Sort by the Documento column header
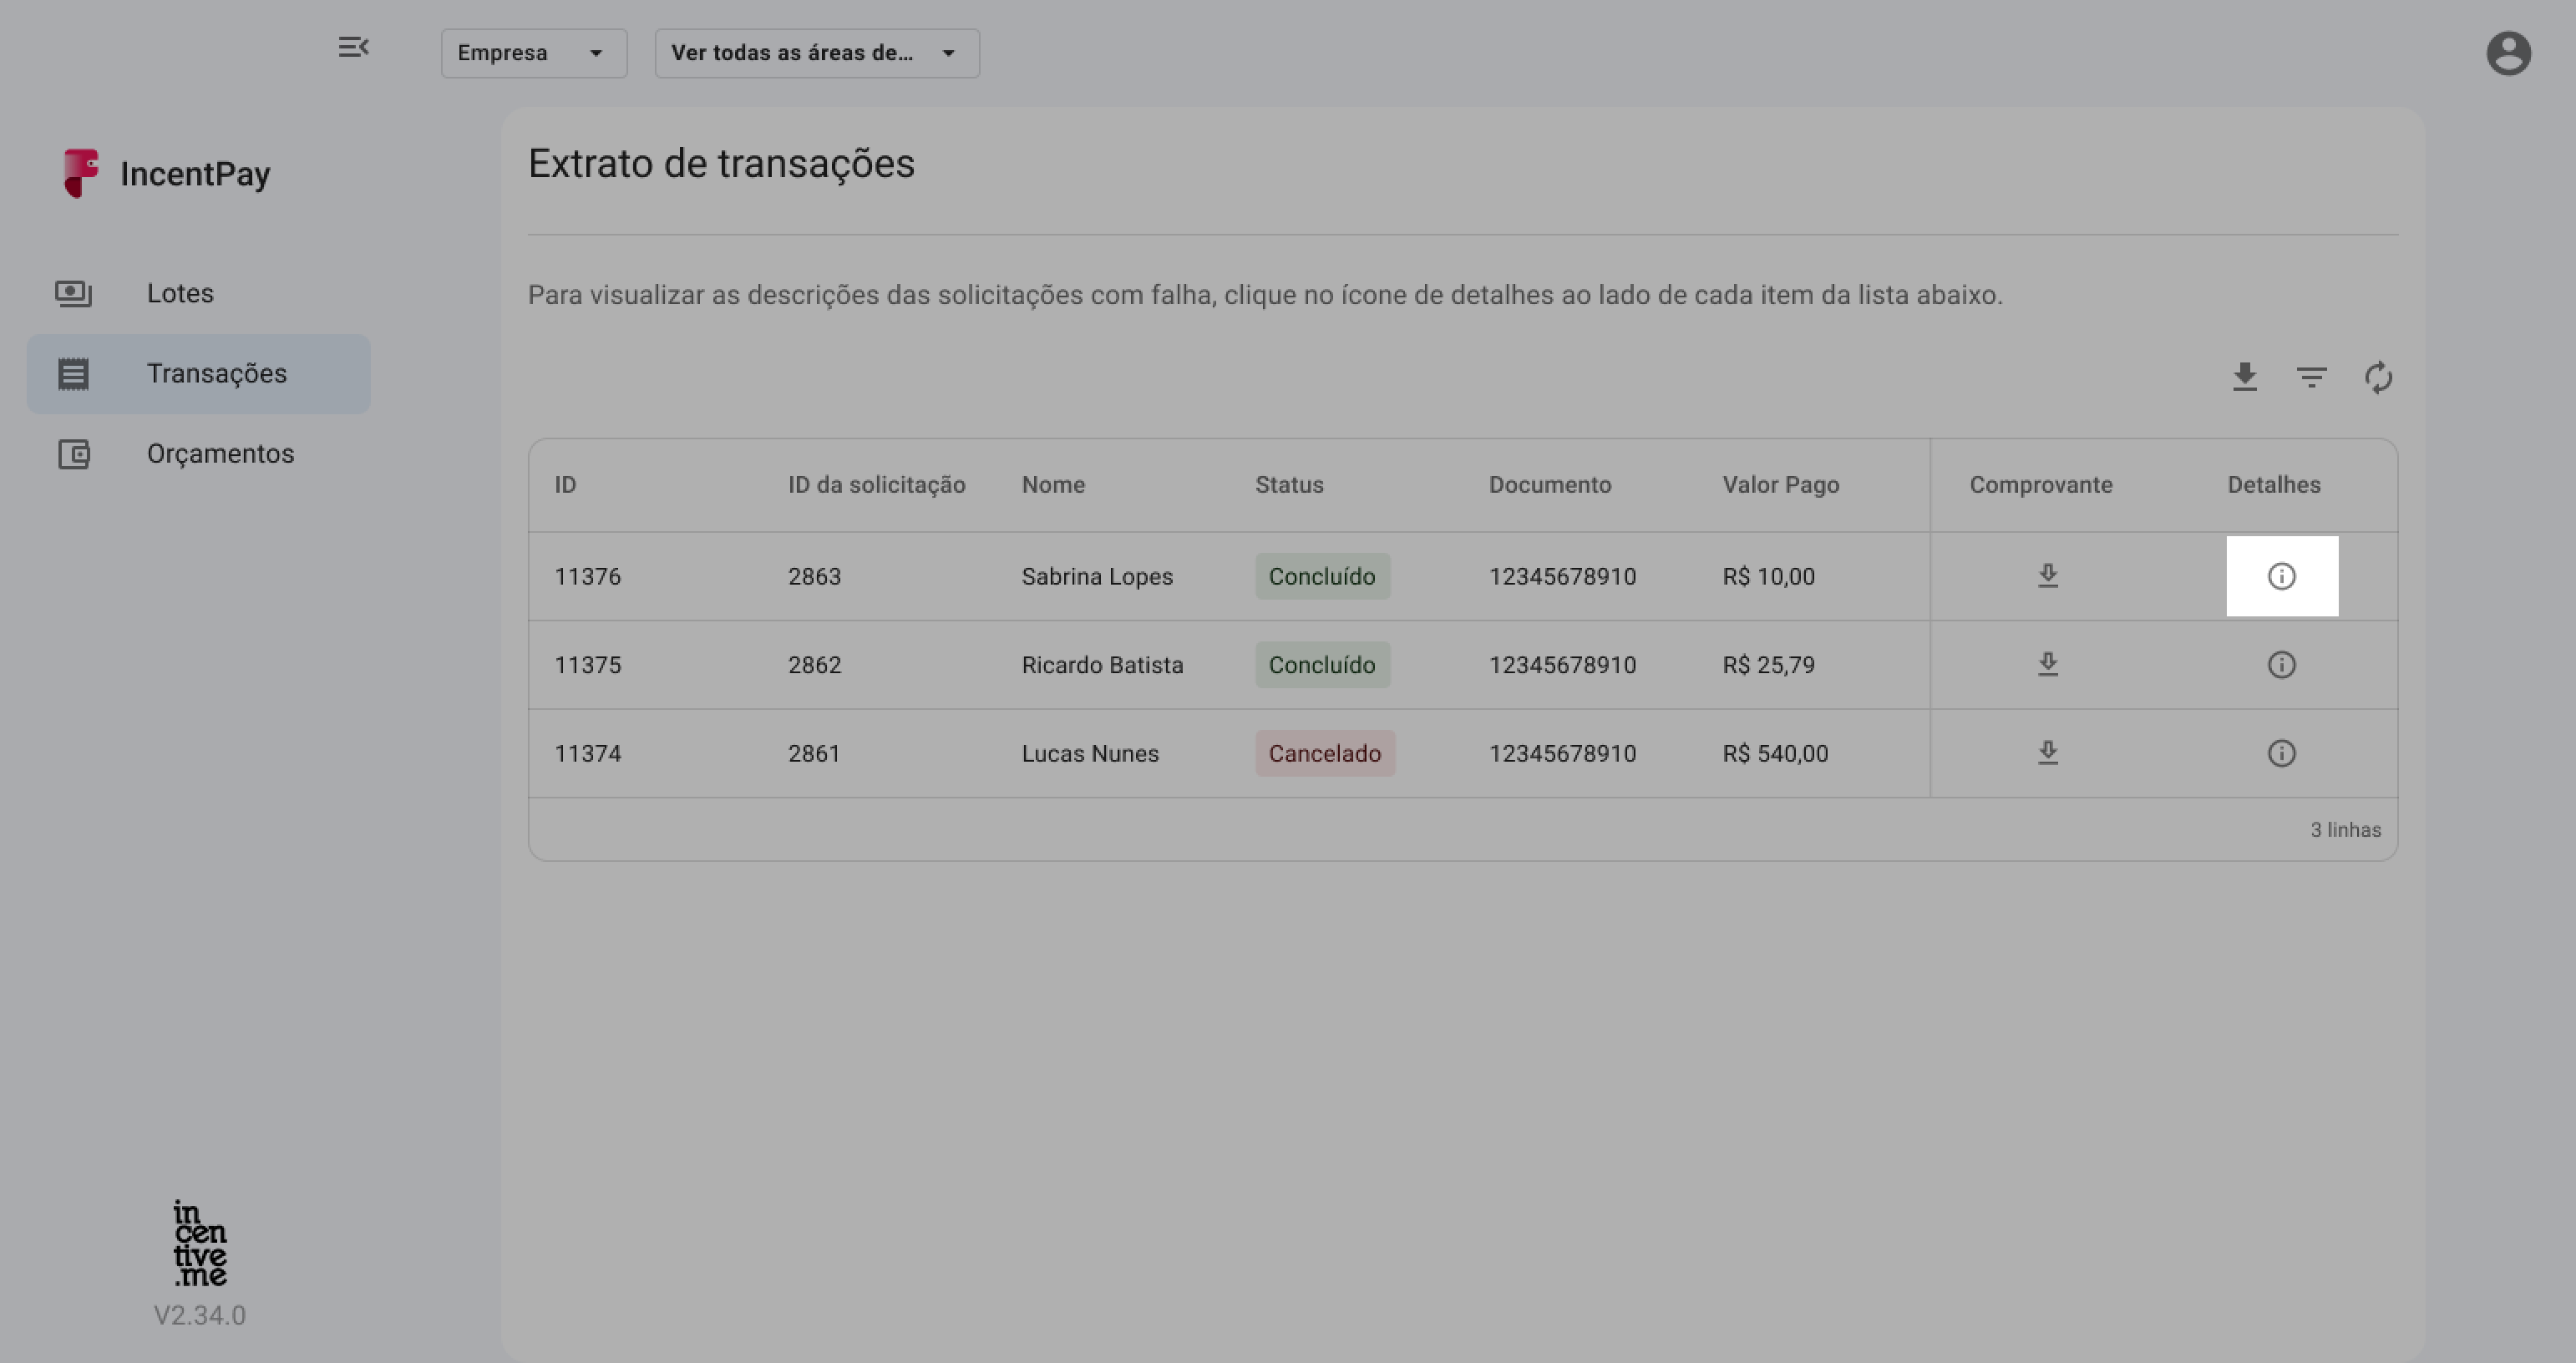The image size is (2576, 1363). coord(1549,485)
